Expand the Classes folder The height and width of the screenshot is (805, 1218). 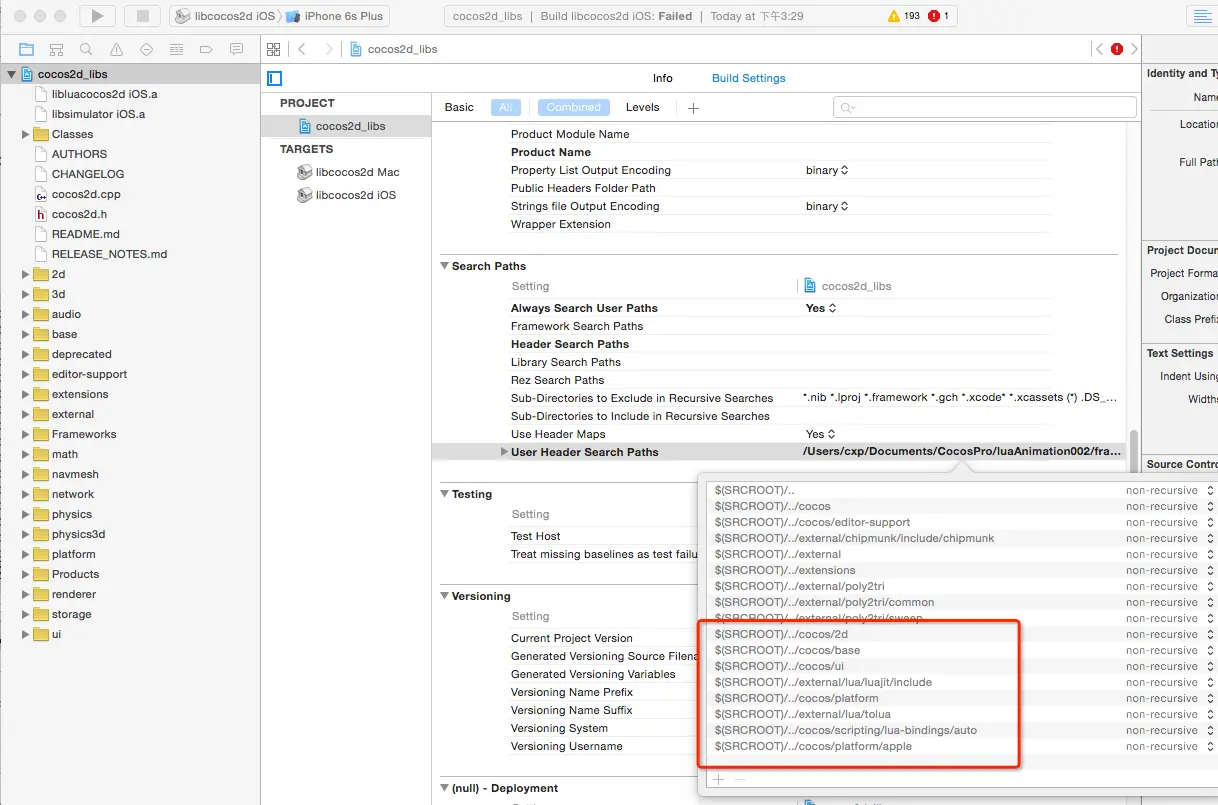[26, 134]
